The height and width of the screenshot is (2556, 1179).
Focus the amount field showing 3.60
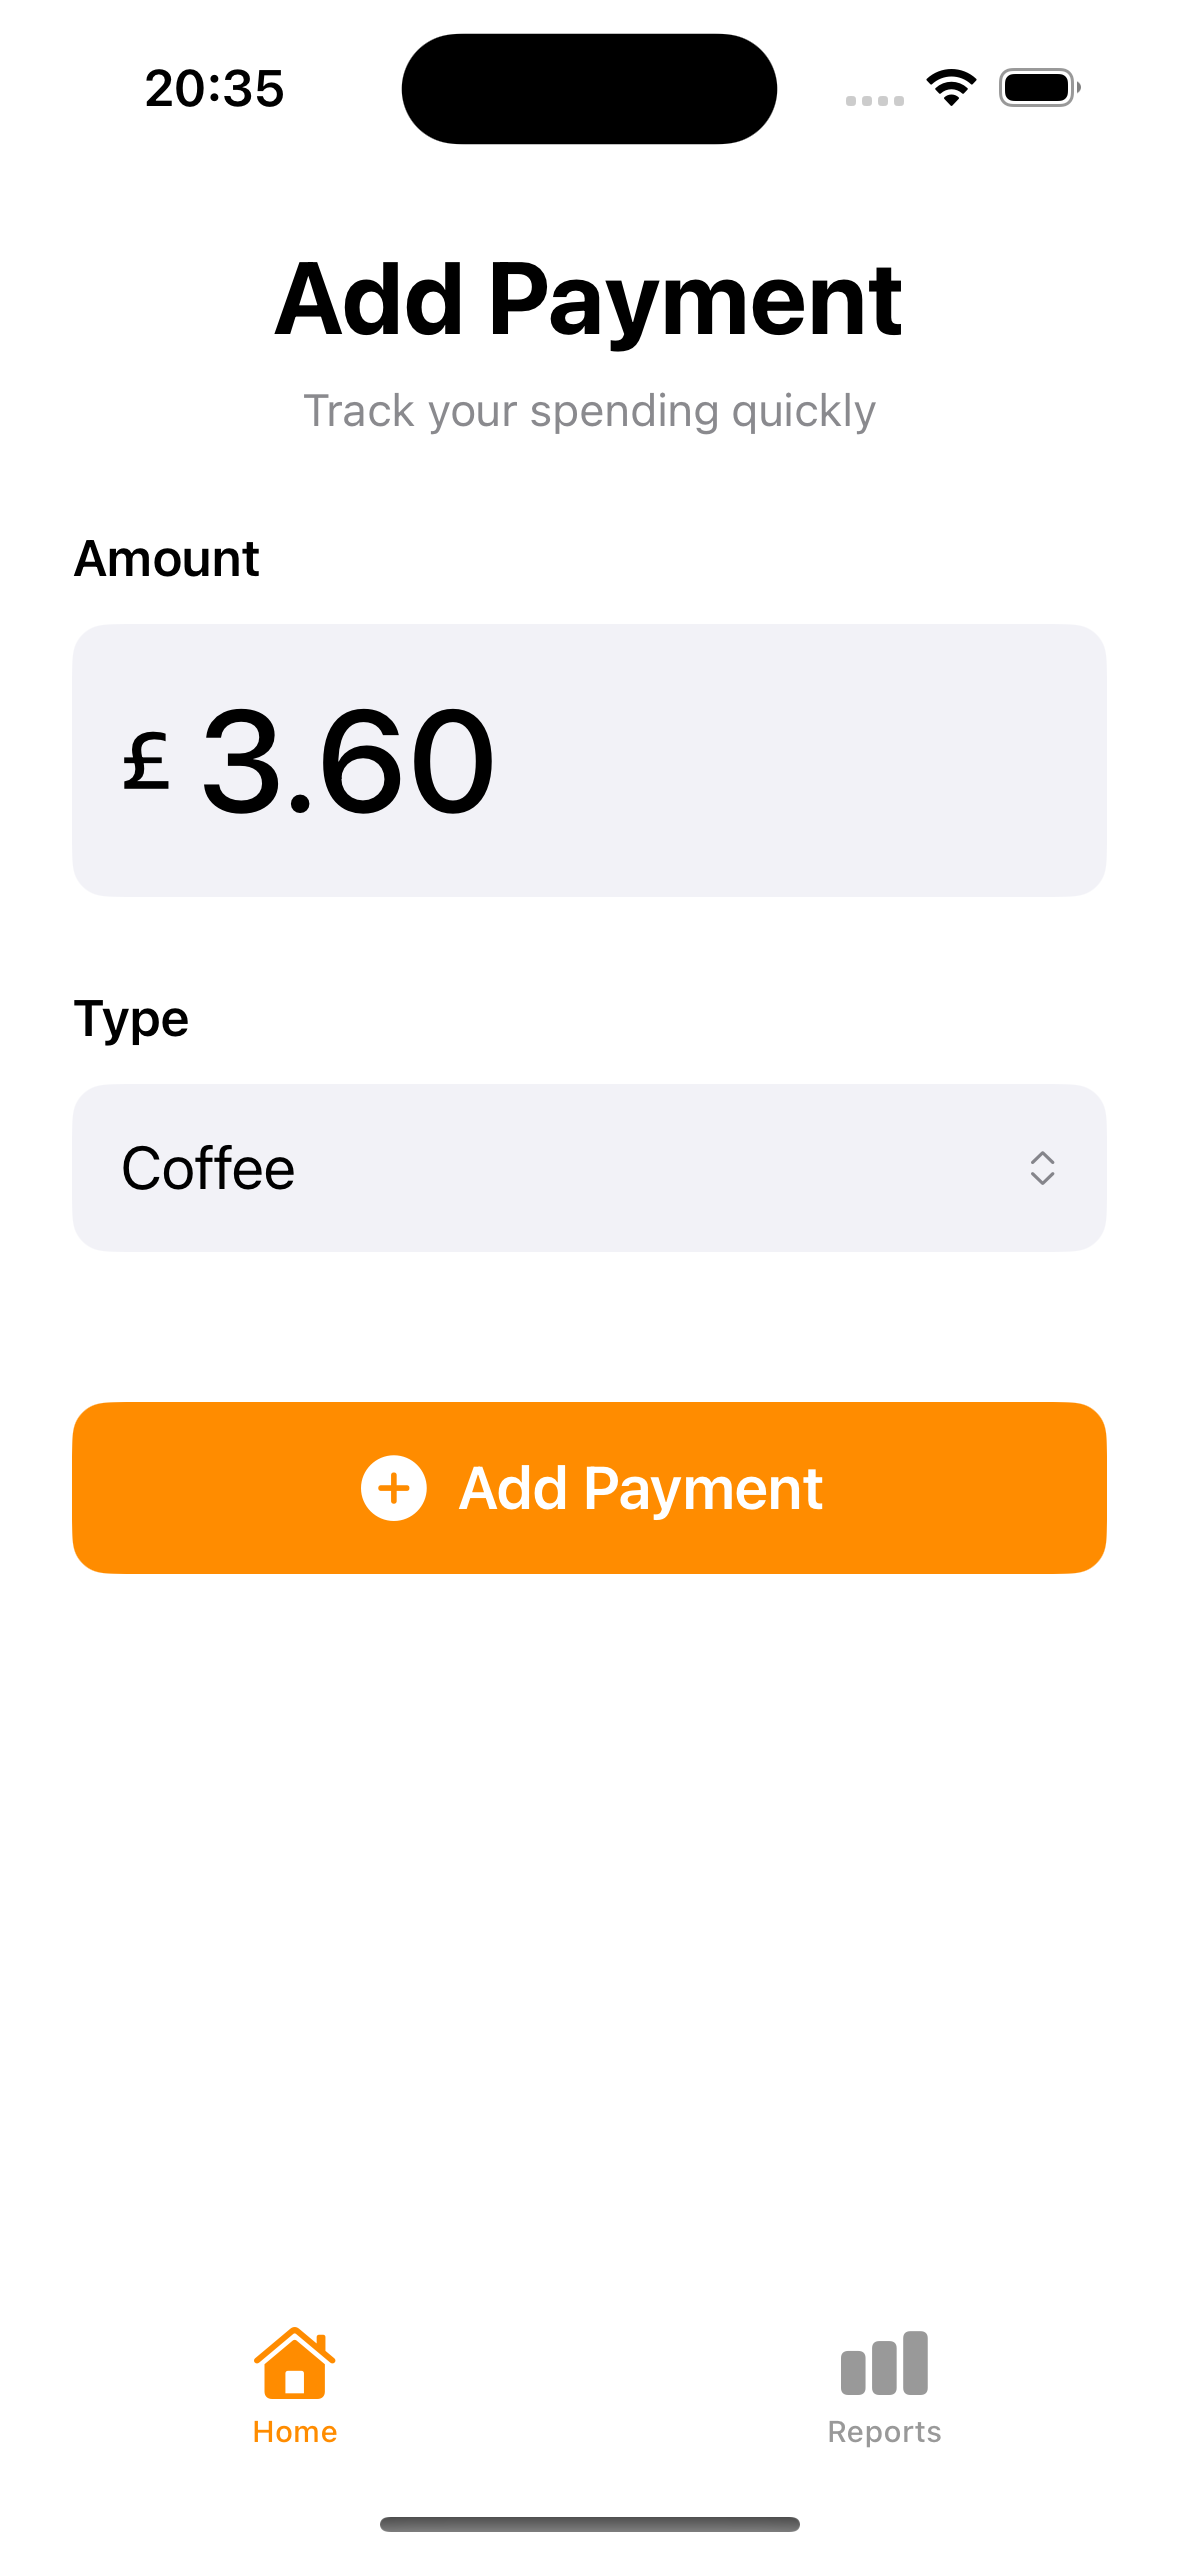(x=348, y=762)
